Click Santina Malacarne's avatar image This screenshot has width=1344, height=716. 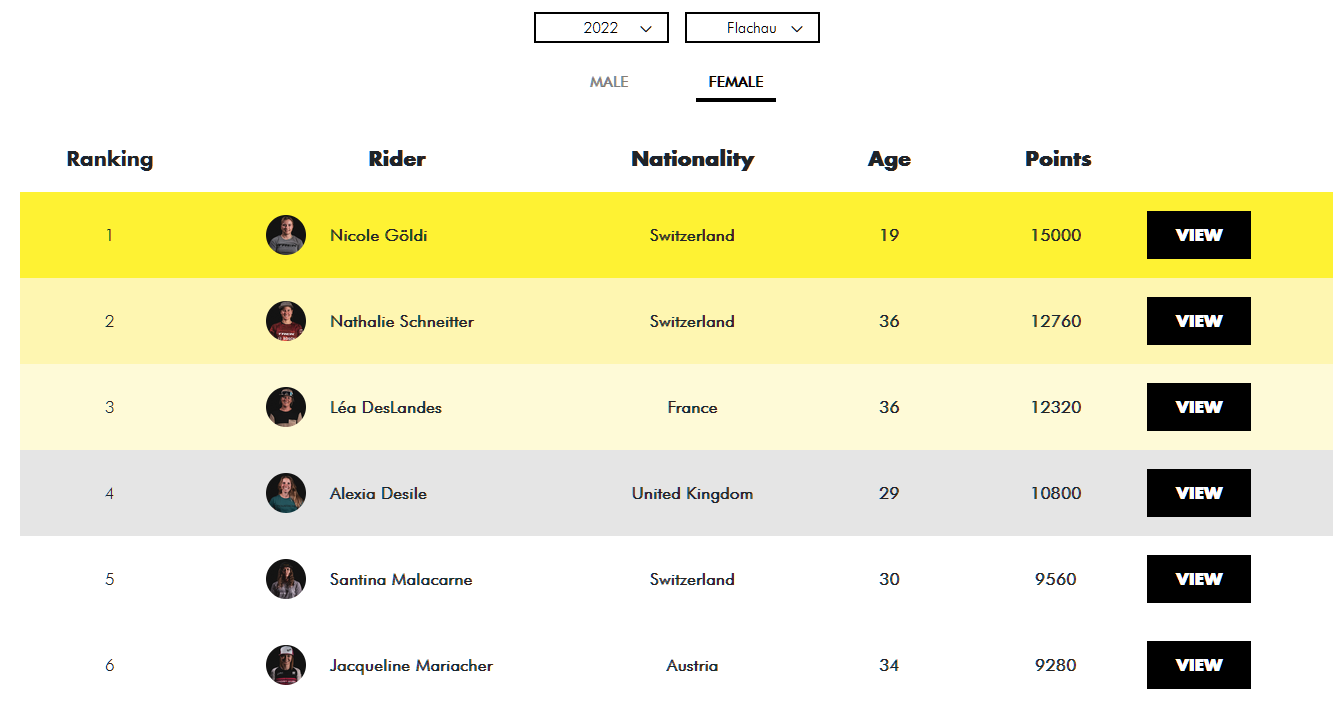(x=286, y=579)
